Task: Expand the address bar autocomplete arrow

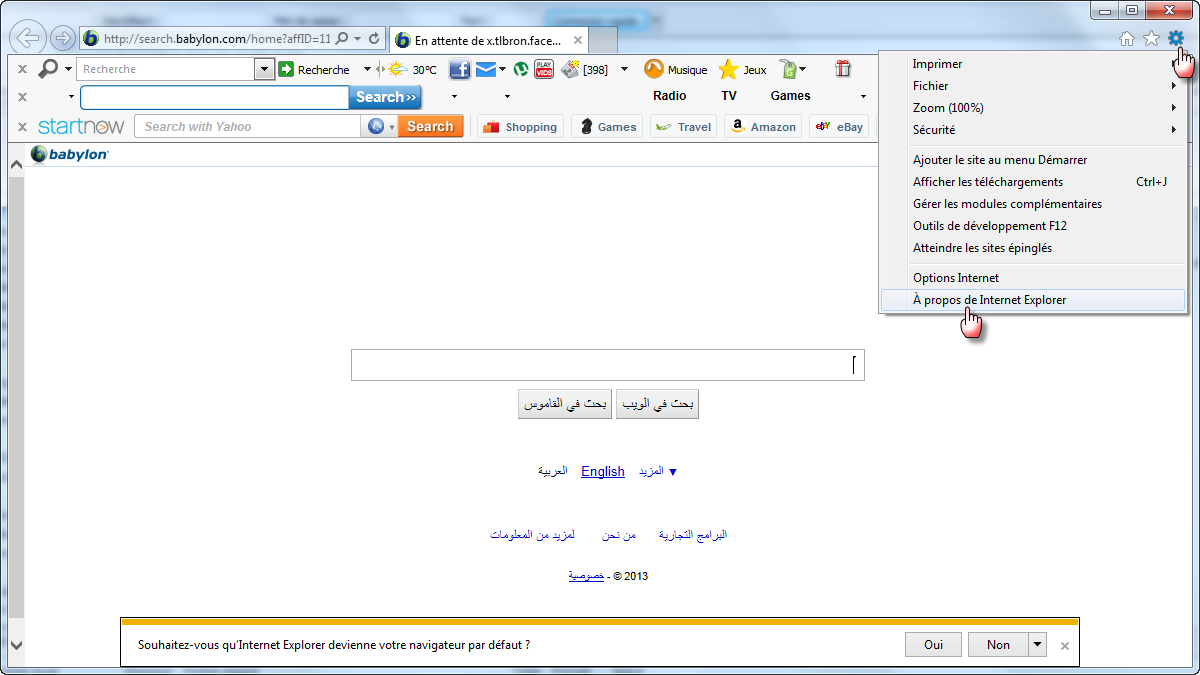Action: point(357,39)
